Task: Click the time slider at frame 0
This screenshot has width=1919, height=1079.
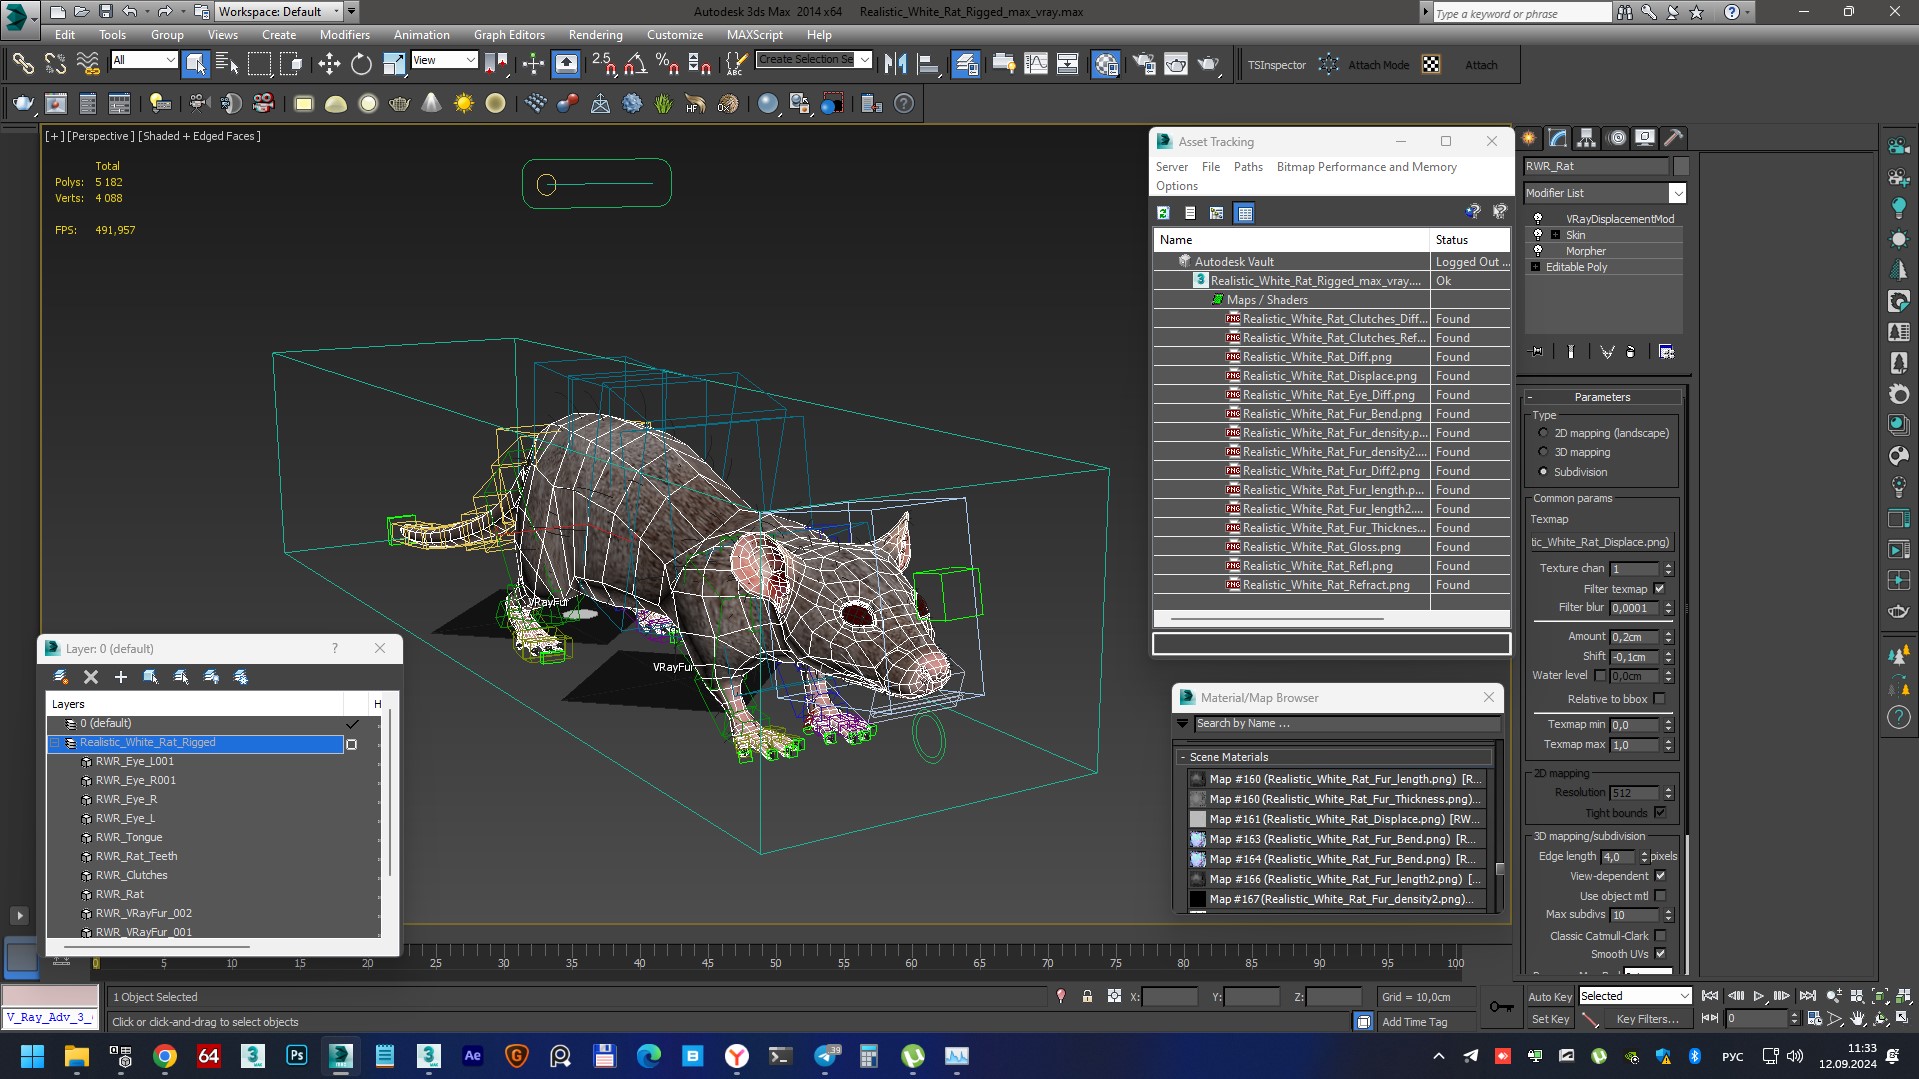Action: coord(96,963)
